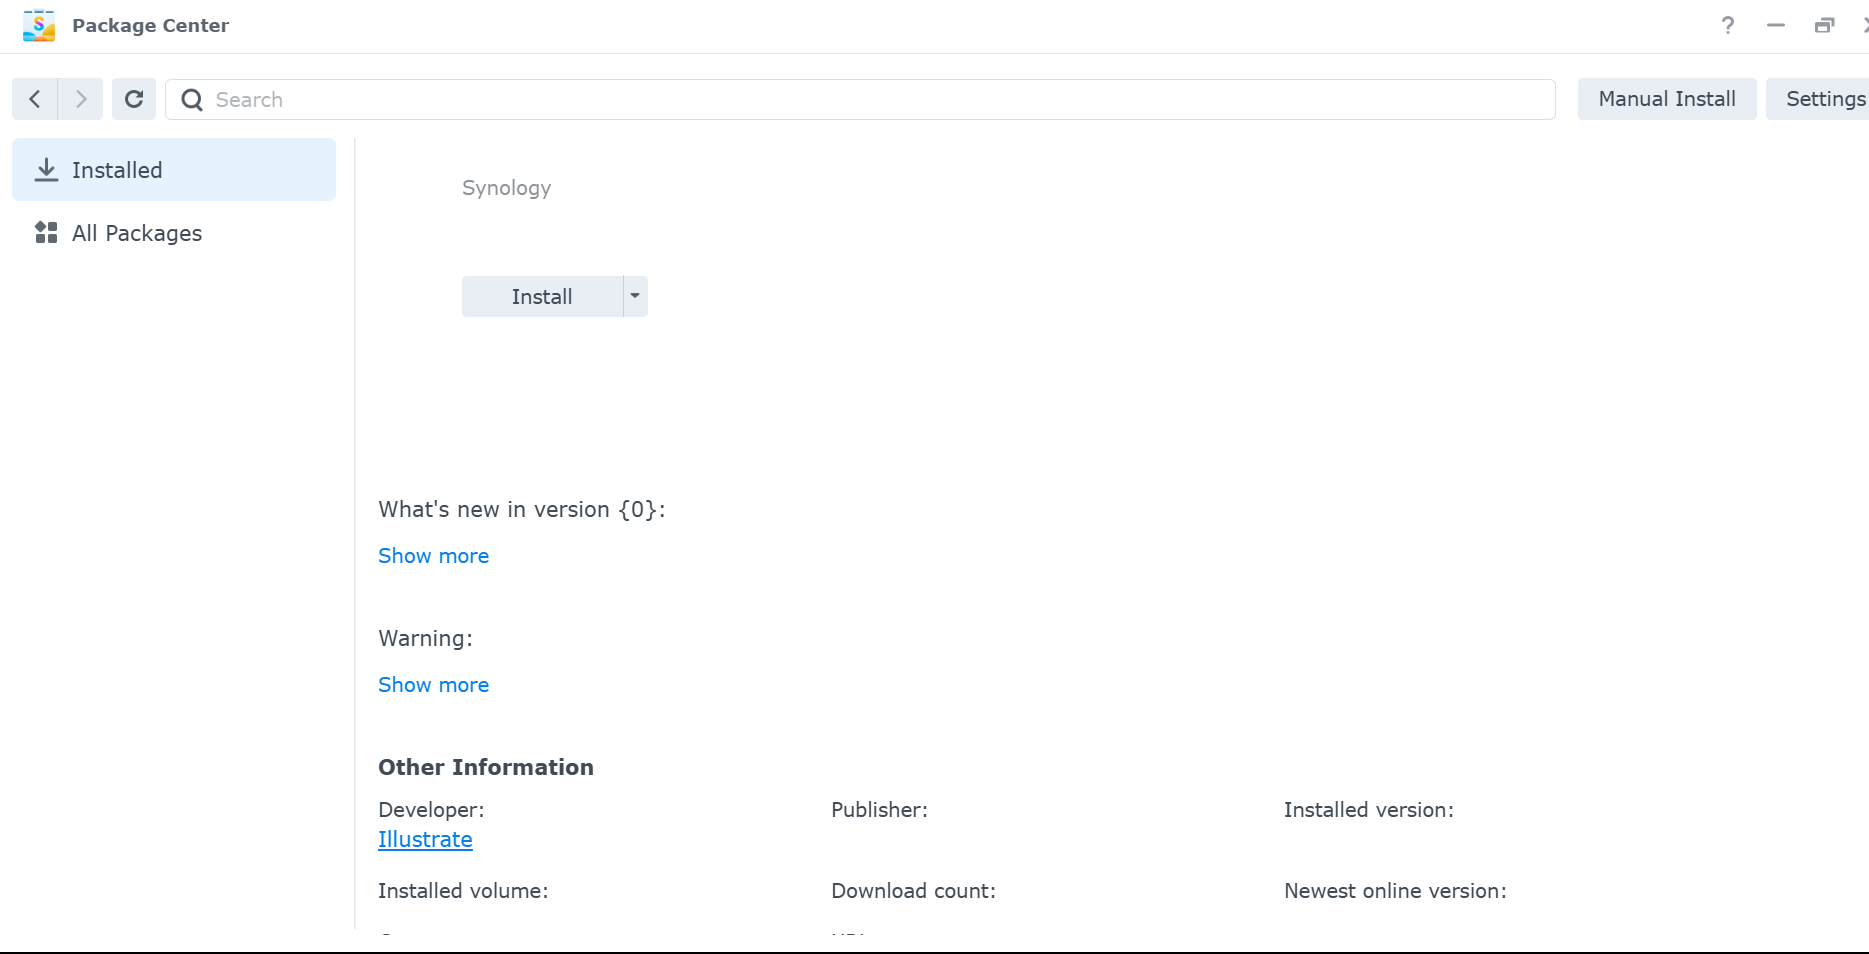Expand the Install button dropdown arrow
1869x954 pixels.
[635, 296]
